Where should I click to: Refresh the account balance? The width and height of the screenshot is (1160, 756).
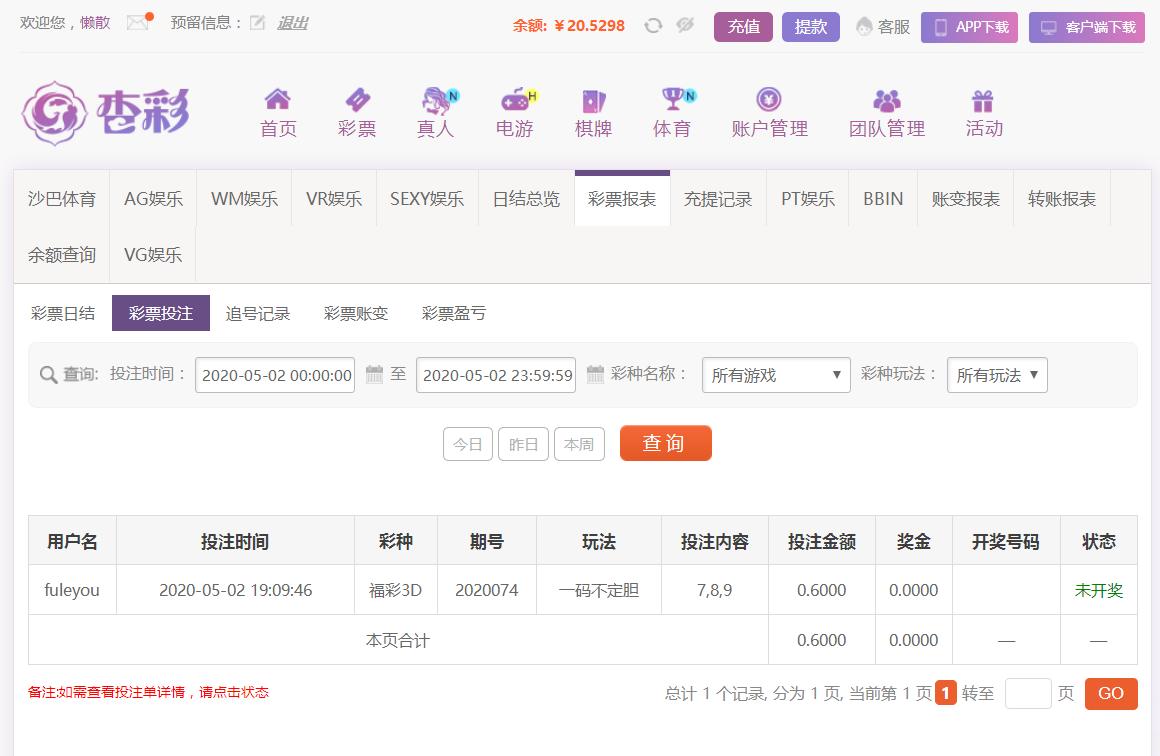point(653,26)
